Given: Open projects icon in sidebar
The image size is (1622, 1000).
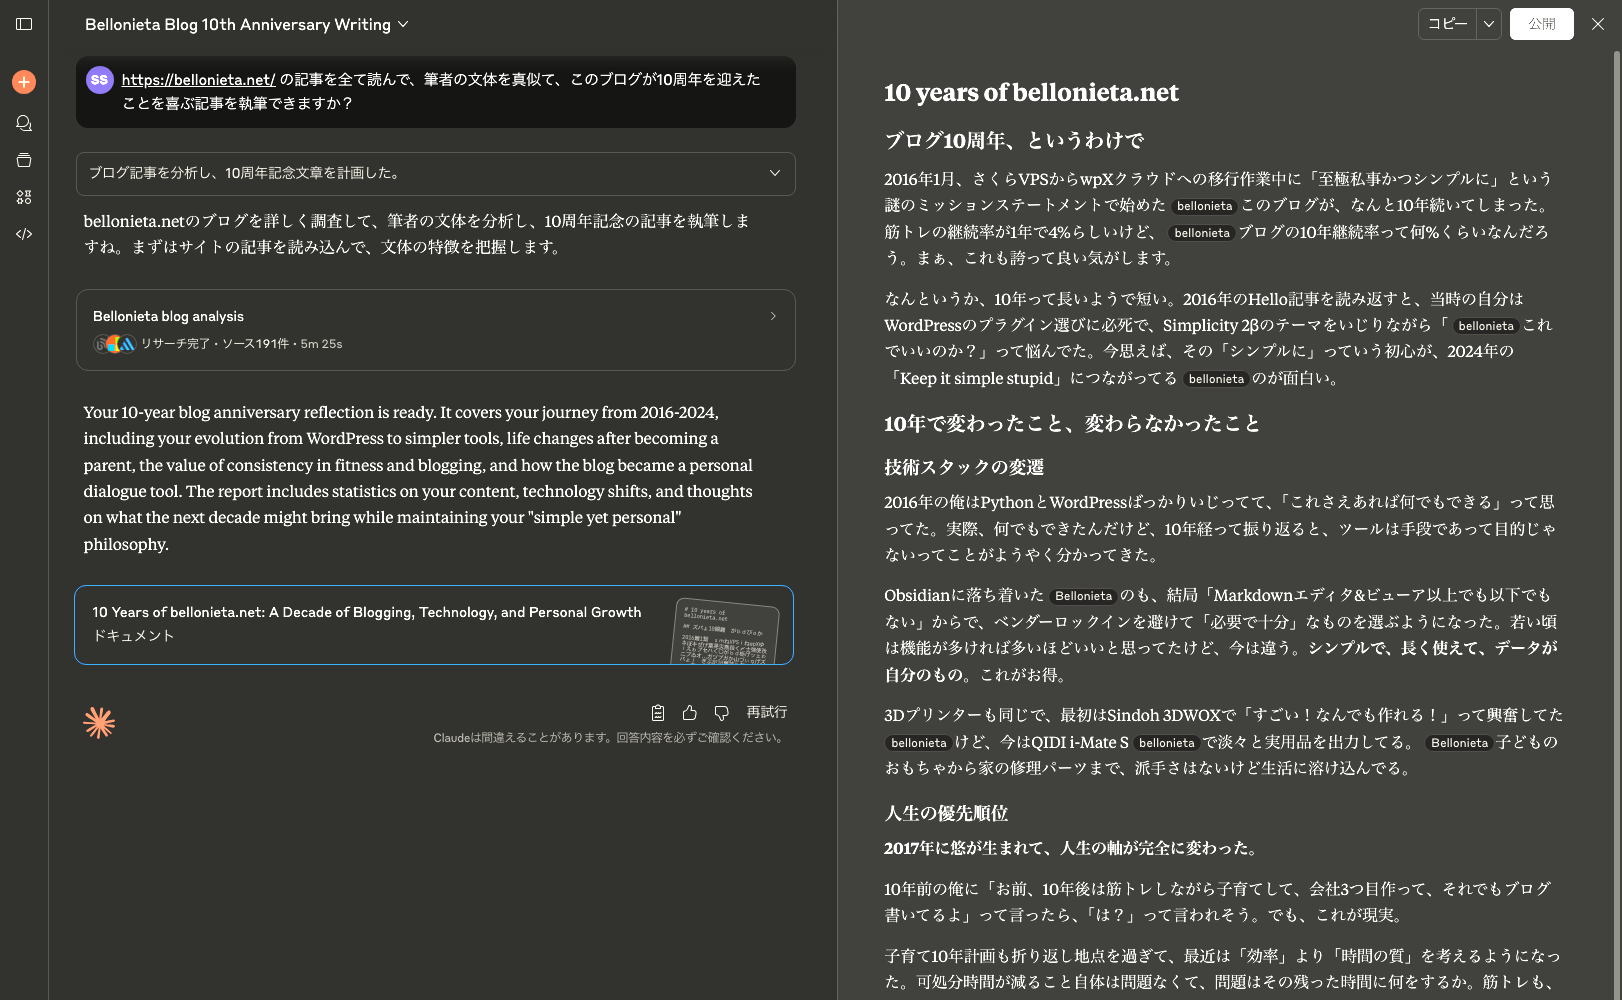Looking at the screenshot, I should pyautogui.click(x=24, y=160).
